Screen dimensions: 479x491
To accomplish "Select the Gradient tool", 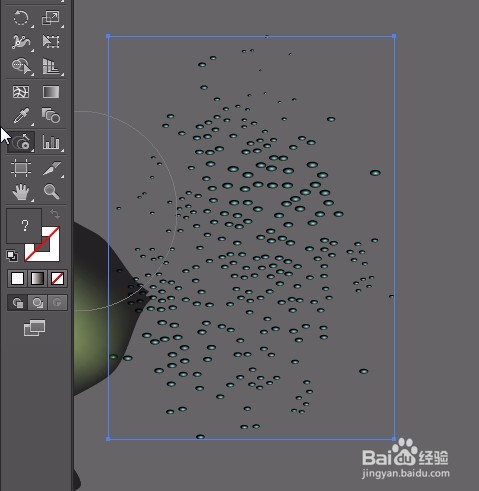I will (x=51, y=92).
